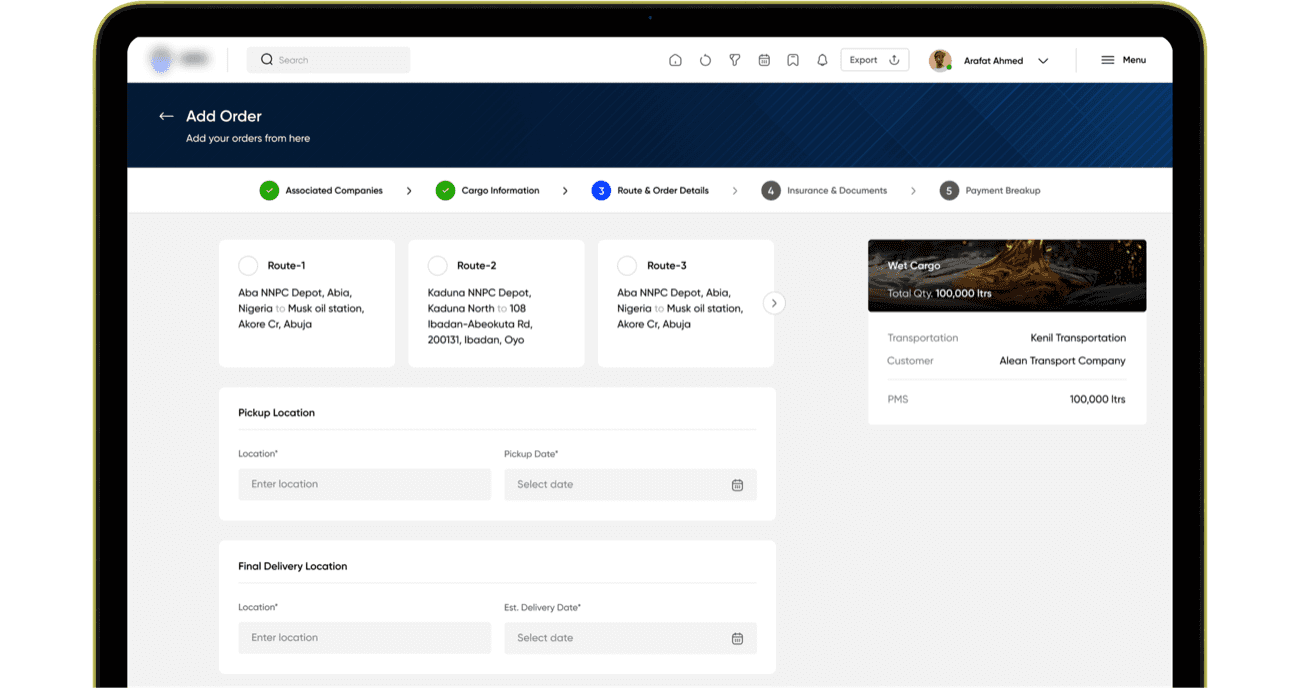
Task: Open notifications bell icon
Action: (x=822, y=60)
